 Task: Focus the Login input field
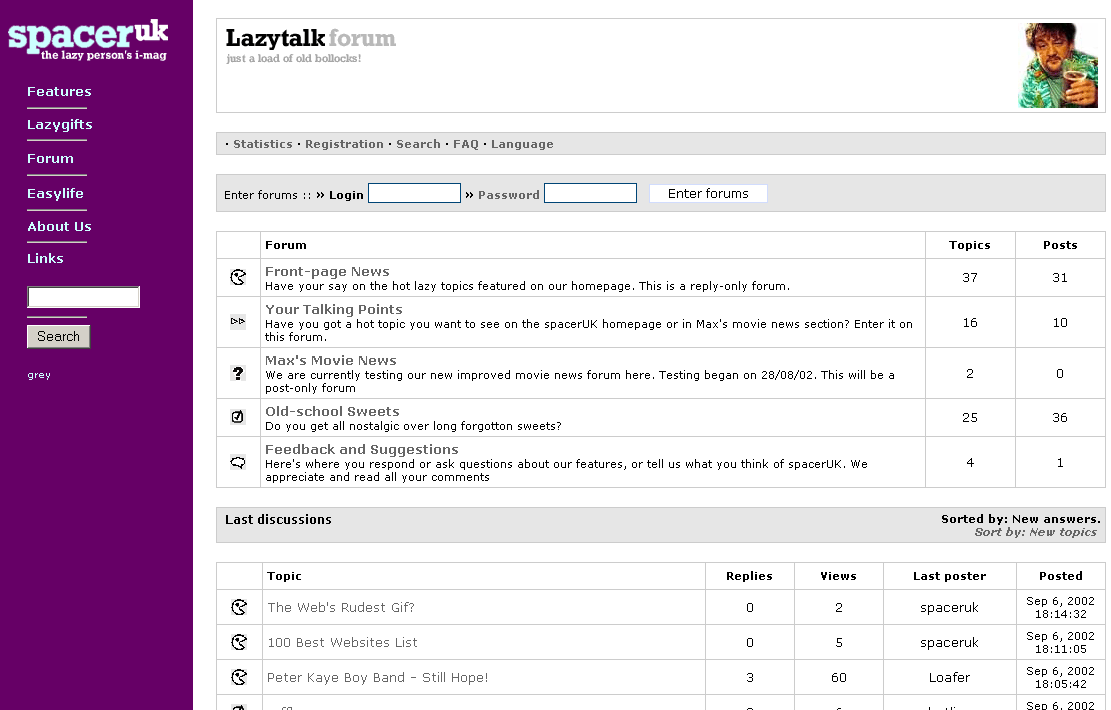[414, 193]
